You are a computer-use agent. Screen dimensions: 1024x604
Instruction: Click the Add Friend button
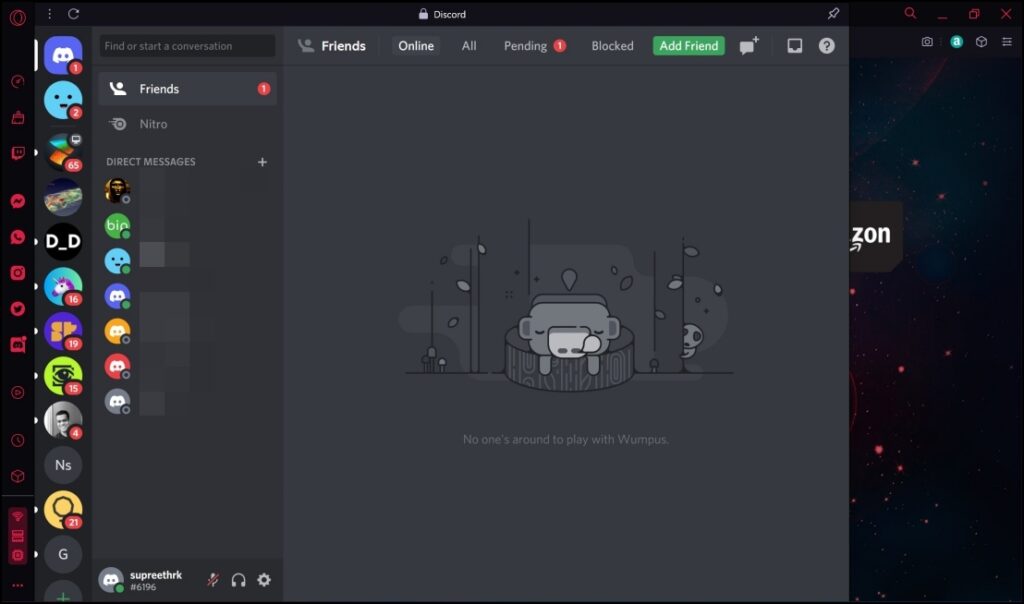(688, 46)
